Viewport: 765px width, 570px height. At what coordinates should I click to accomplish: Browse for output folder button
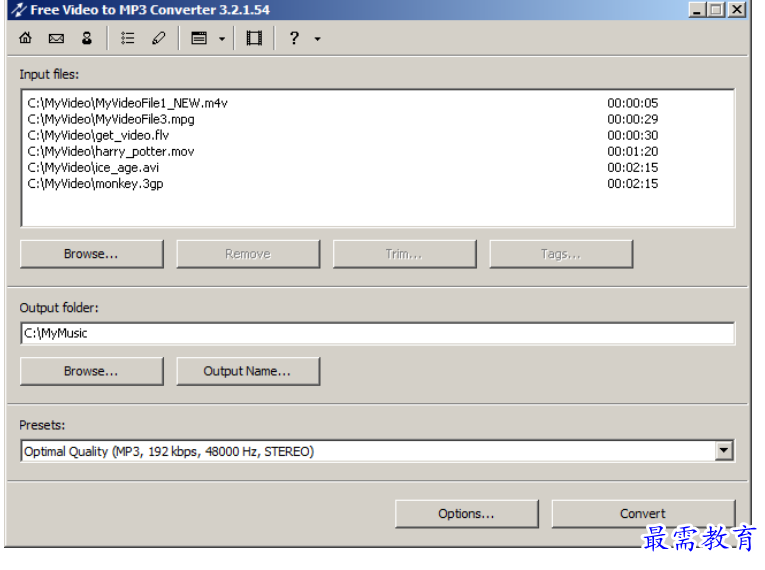92,371
